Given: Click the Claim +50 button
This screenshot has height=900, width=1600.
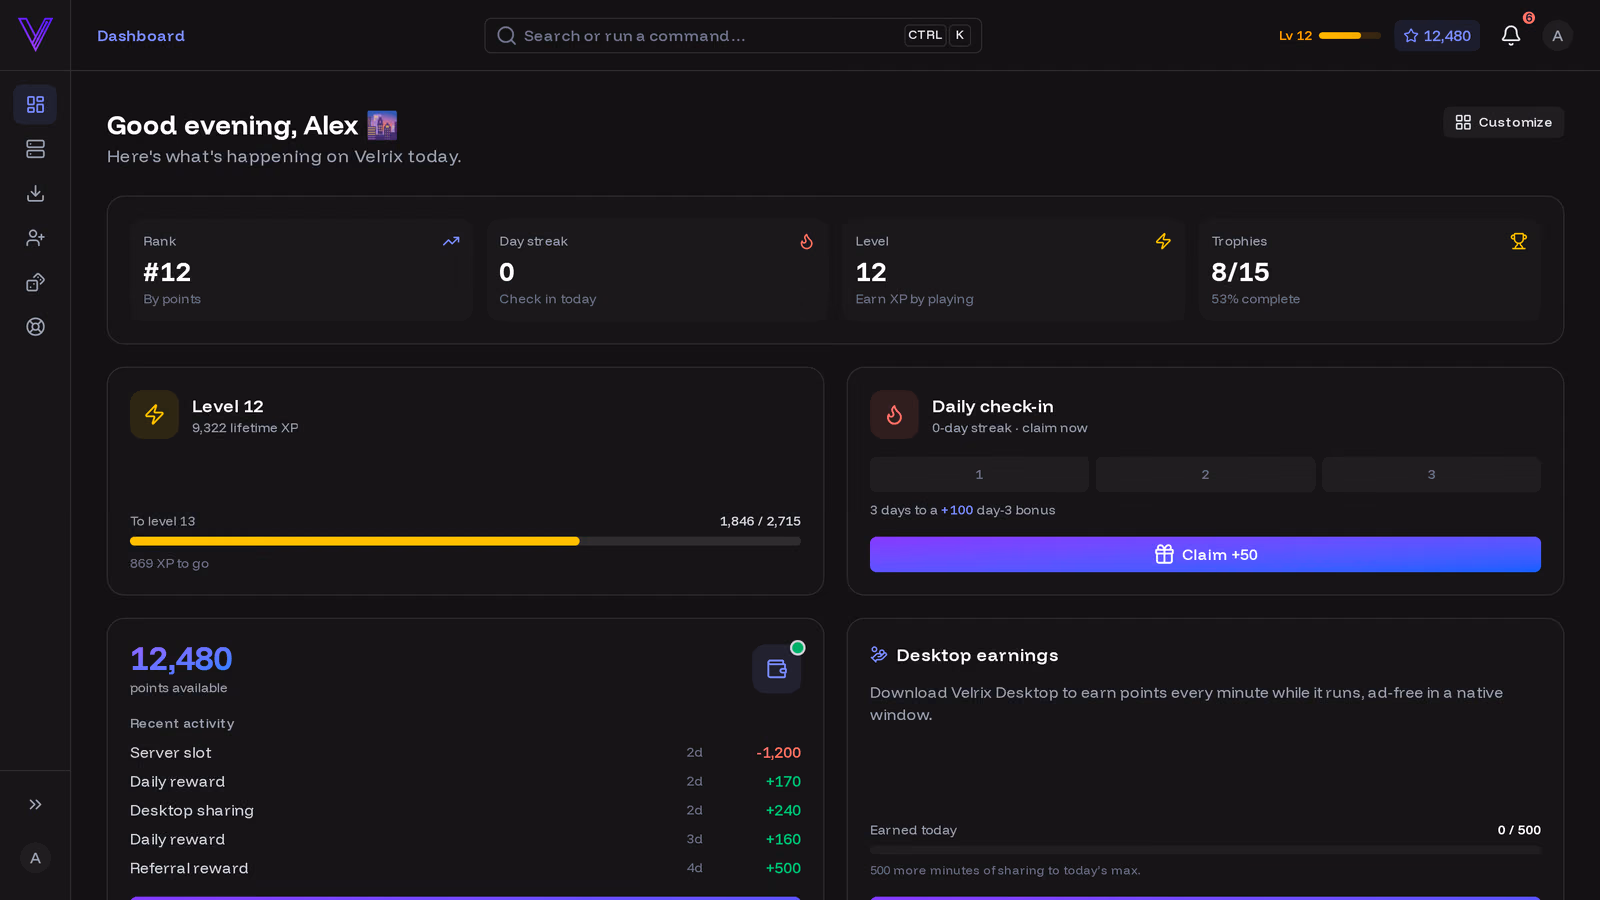Looking at the screenshot, I should point(1205,554).
